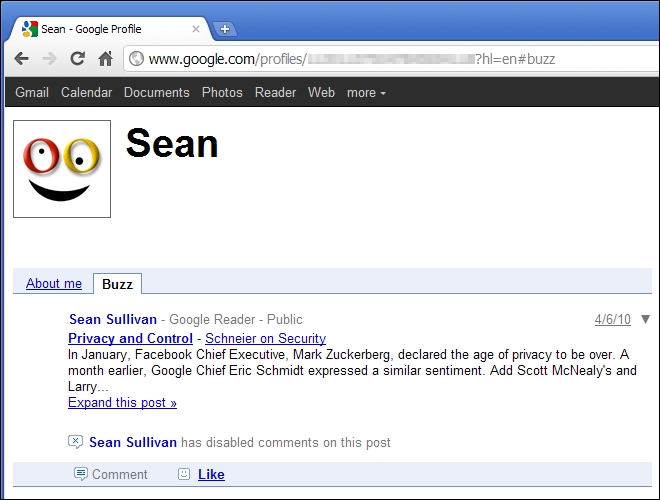660x500 pixels.
Task: Open the Privacy and Control link
Action: 130,338
